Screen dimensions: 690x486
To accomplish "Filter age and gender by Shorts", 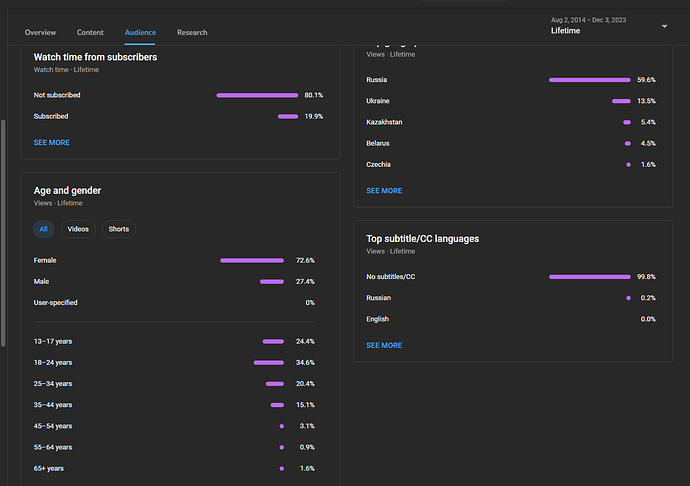I will tap(118, 229).
